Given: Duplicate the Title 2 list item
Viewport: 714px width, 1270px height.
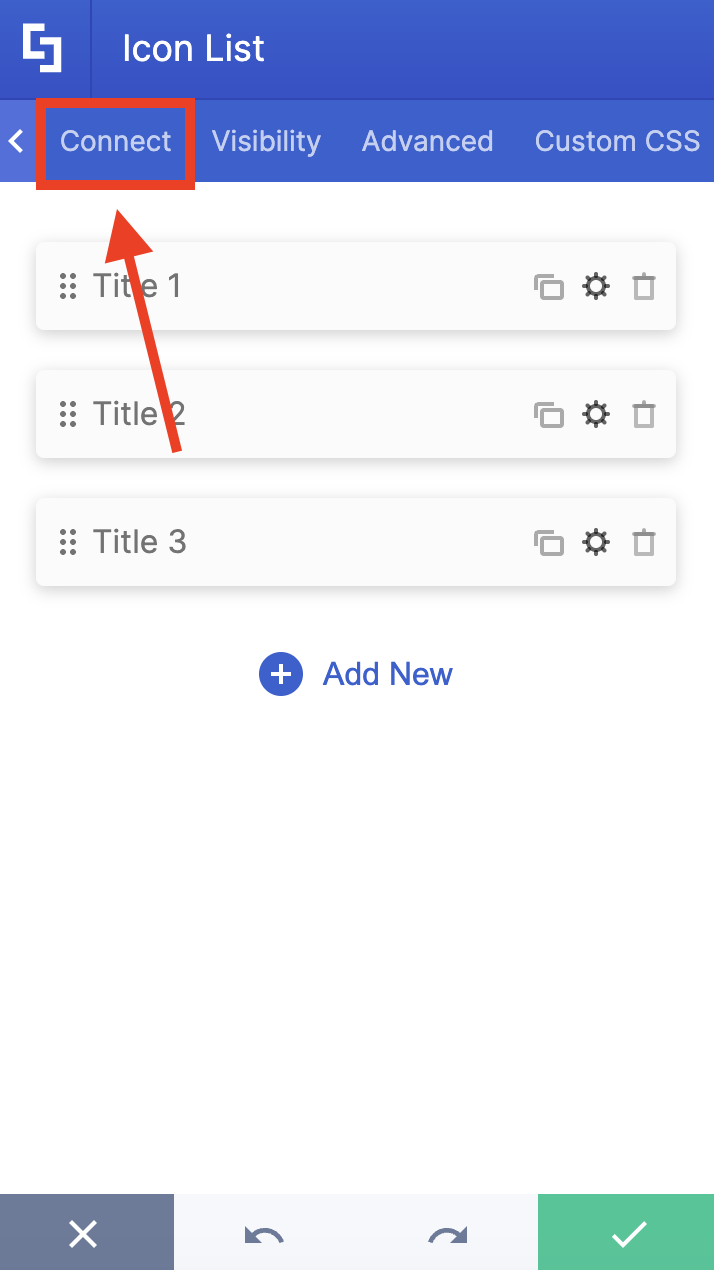Looking at the screenshot, I should pos(549,414).
